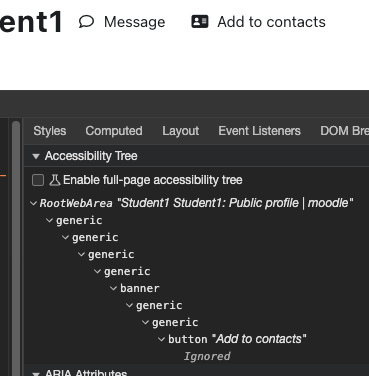The width and height of the screenshot is (369, 376).
Task: Click the experimental flask icon
Action: pos(55,180)
